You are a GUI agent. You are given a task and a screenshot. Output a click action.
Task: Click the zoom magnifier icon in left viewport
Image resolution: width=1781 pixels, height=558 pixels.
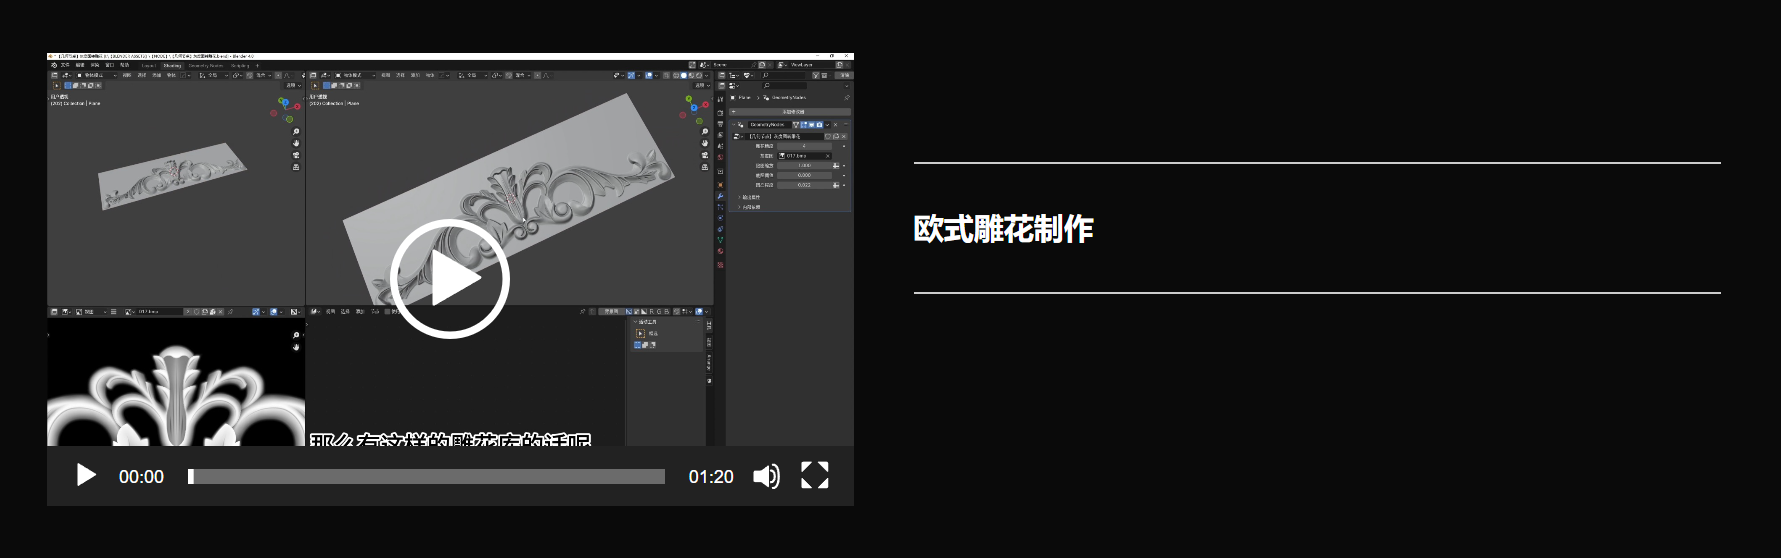tap(296, 132)
